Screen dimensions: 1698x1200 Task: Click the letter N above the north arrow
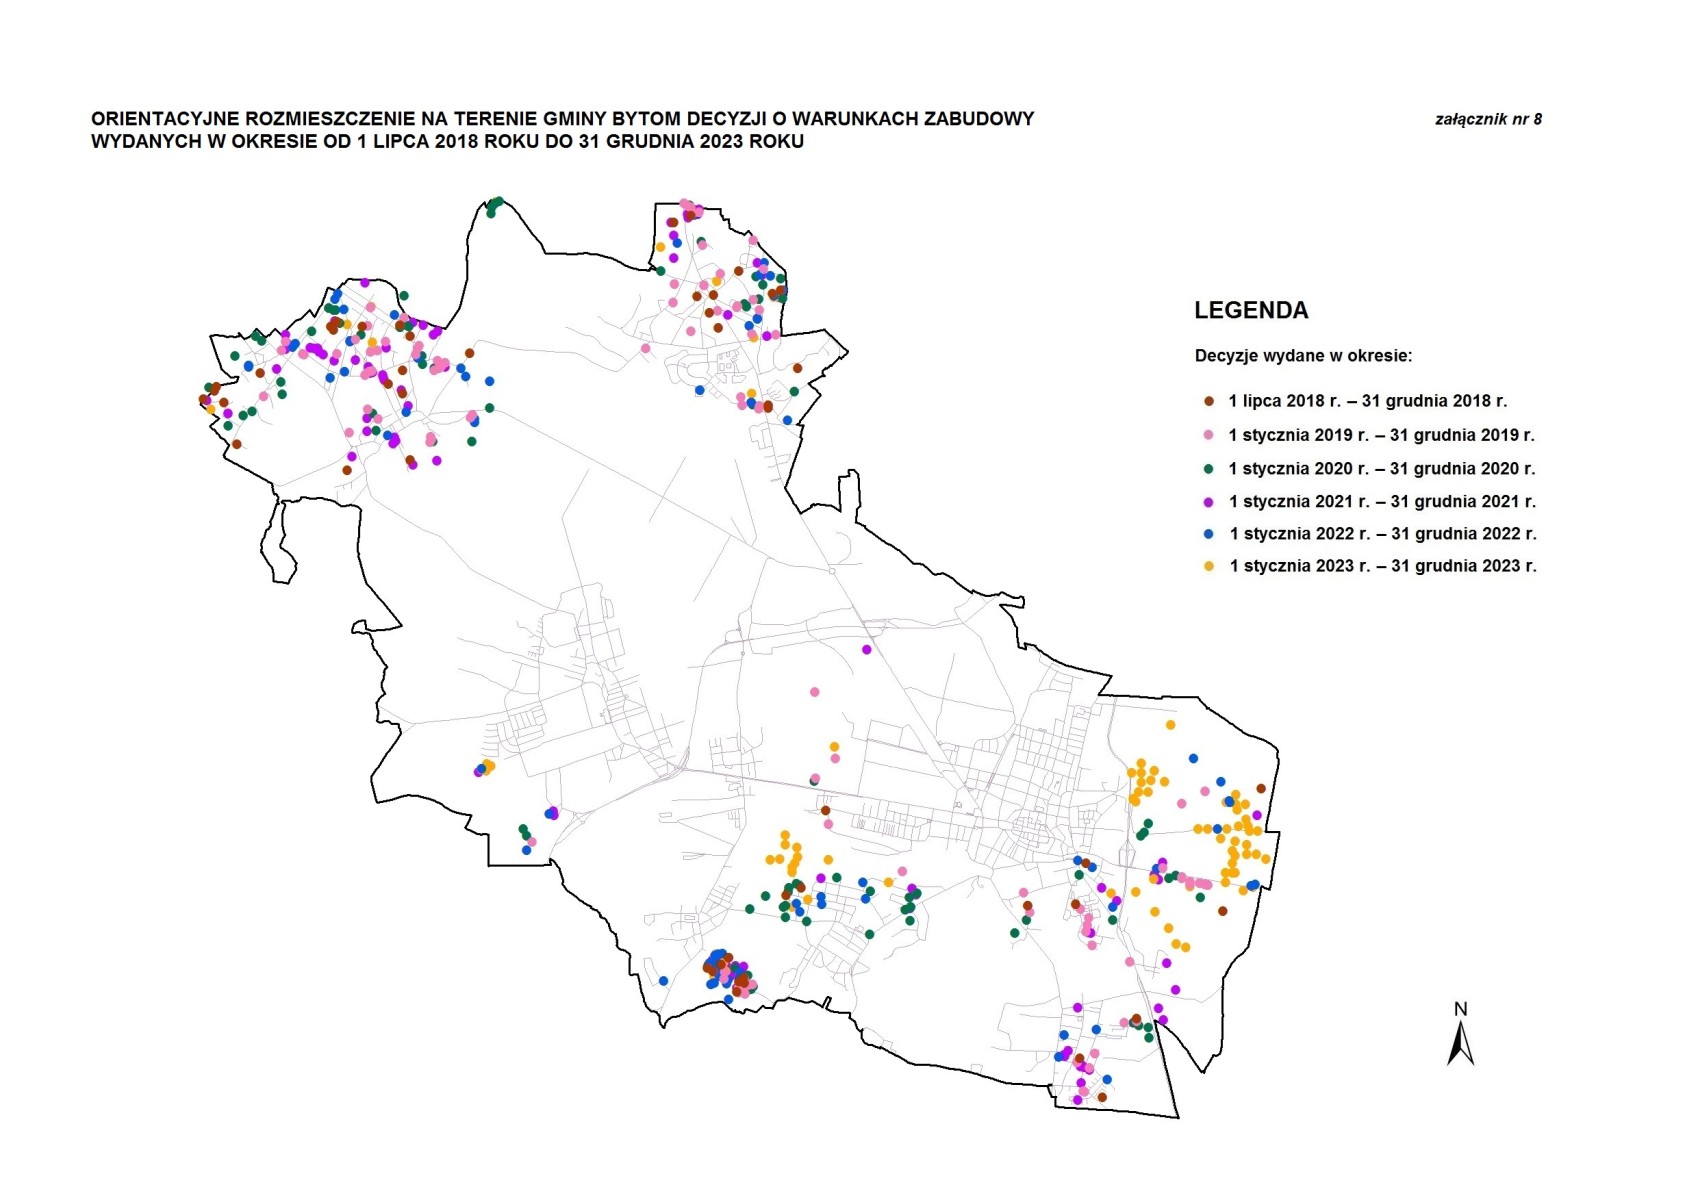point(1460,1009)
